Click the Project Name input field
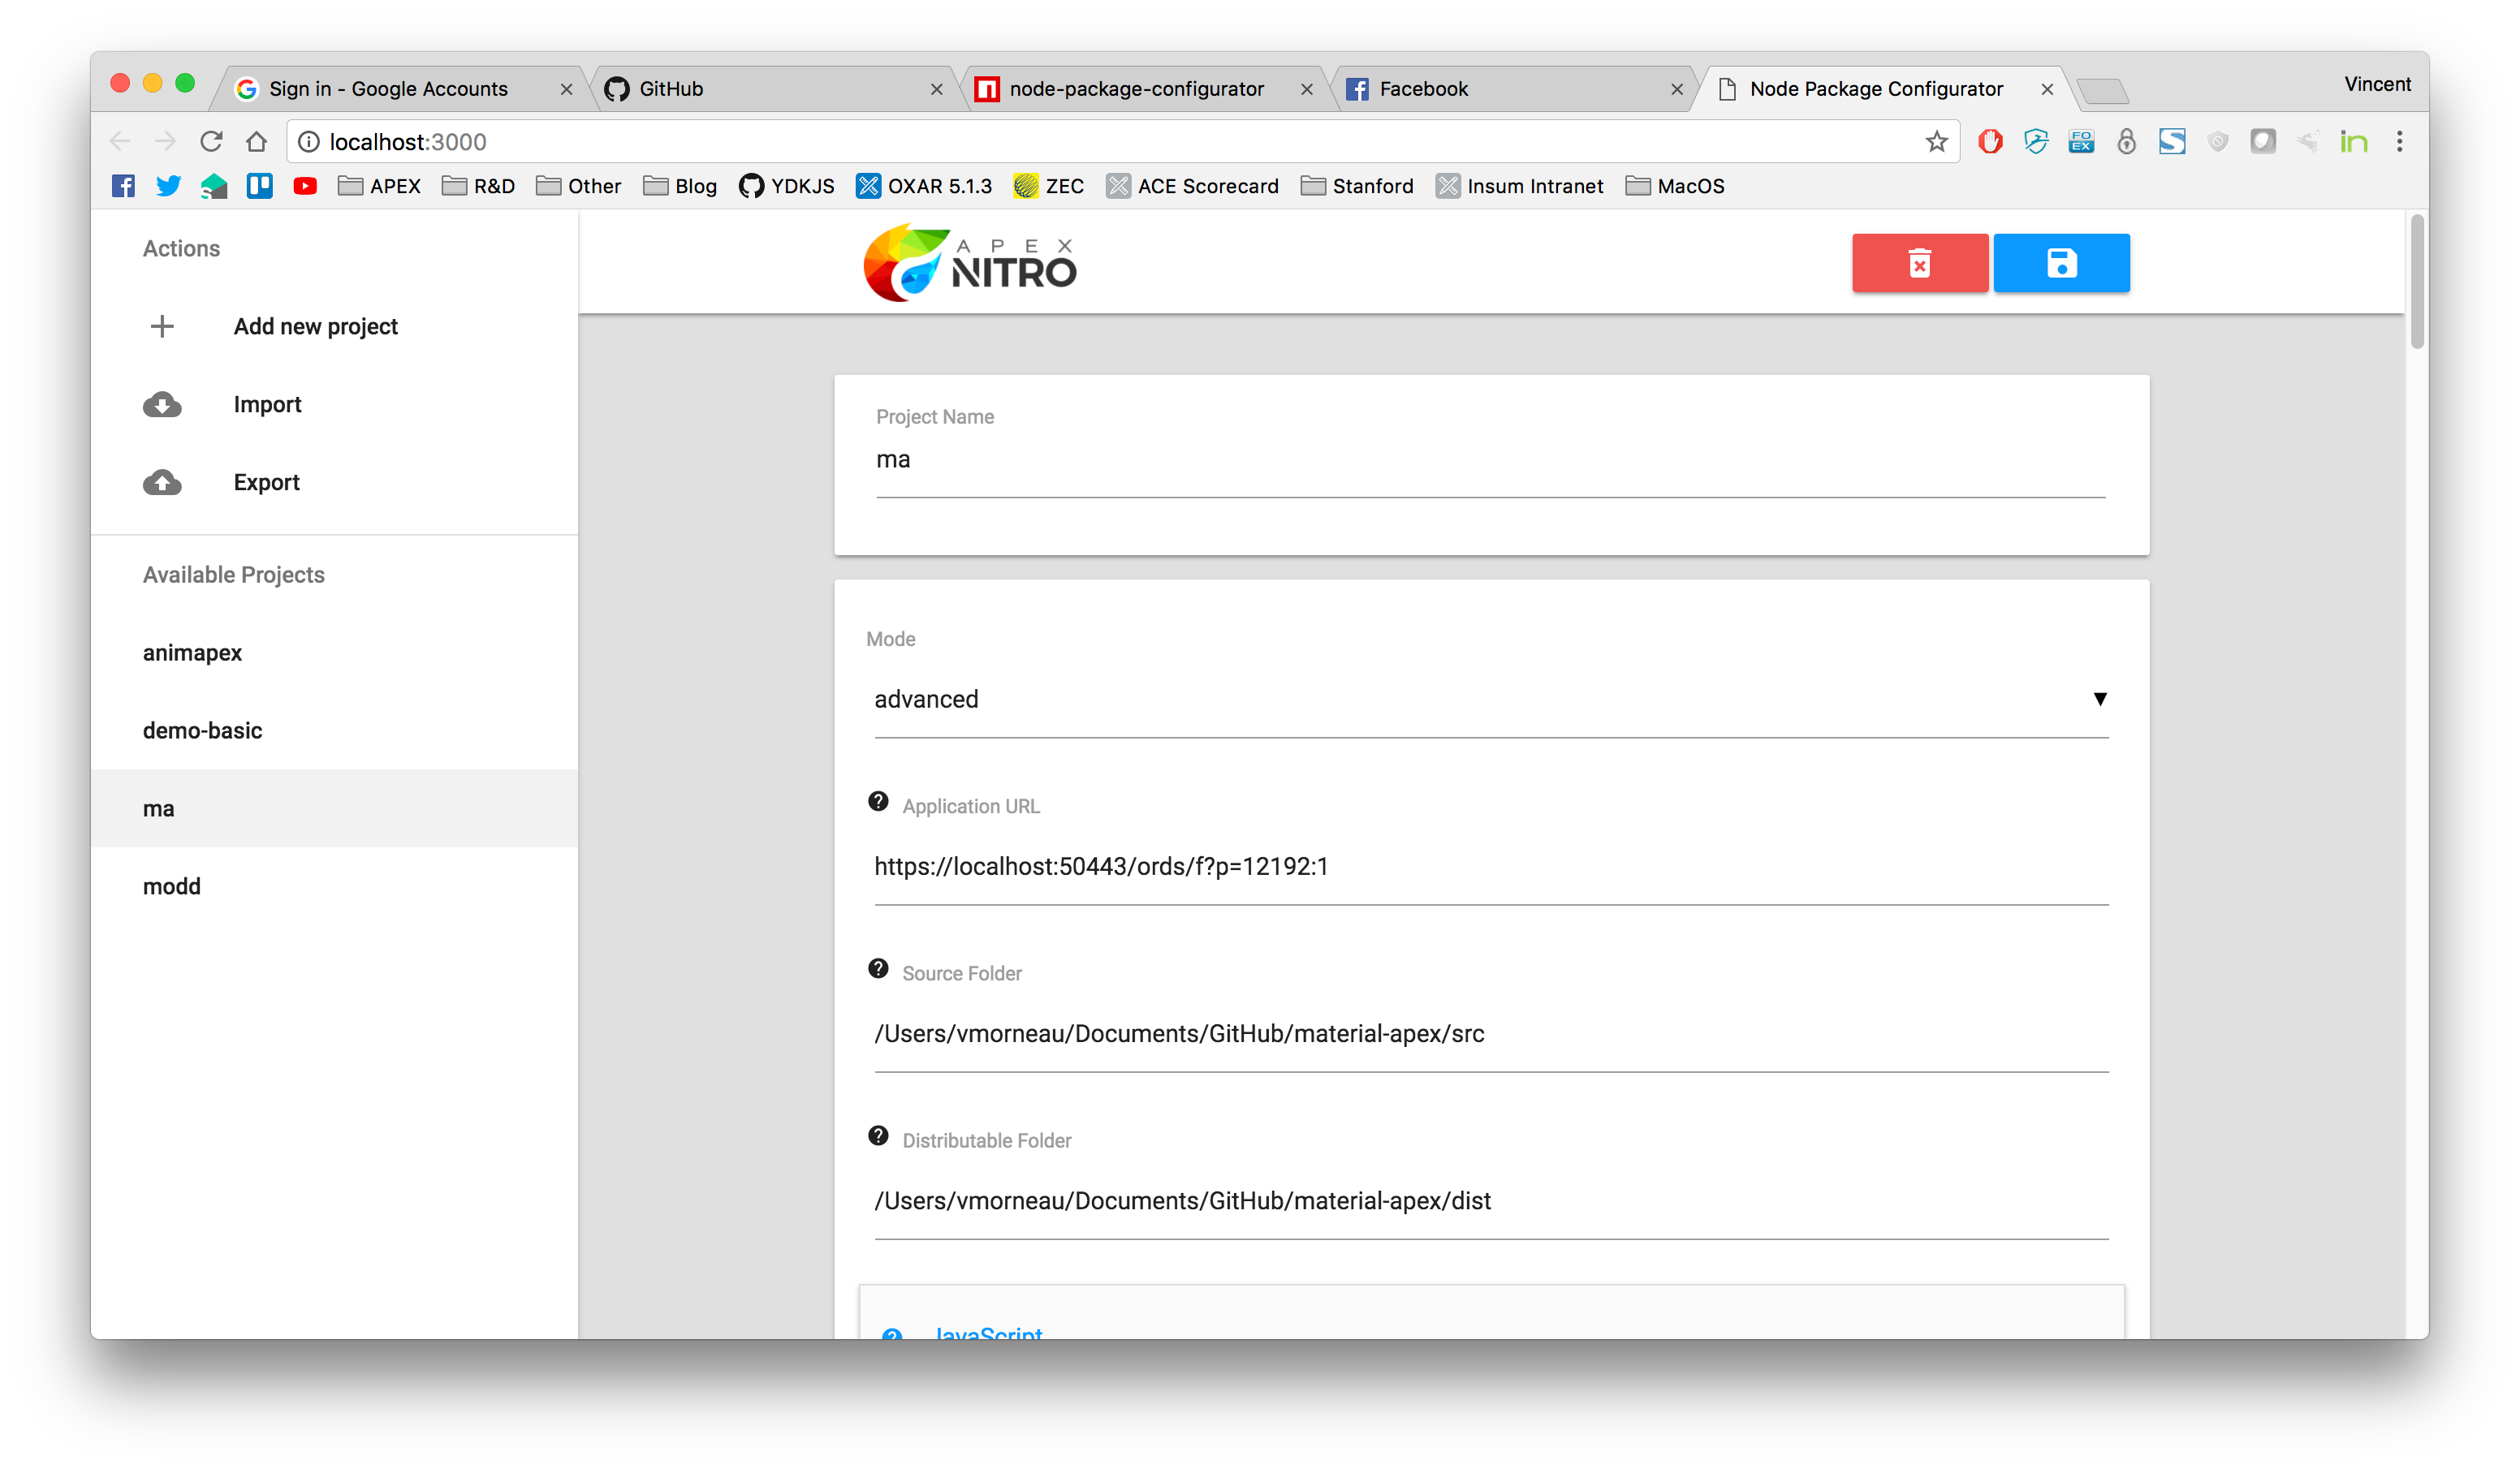This screenshot has height=1469, width=2520. pyautogui.click(x=1490, y=461)
